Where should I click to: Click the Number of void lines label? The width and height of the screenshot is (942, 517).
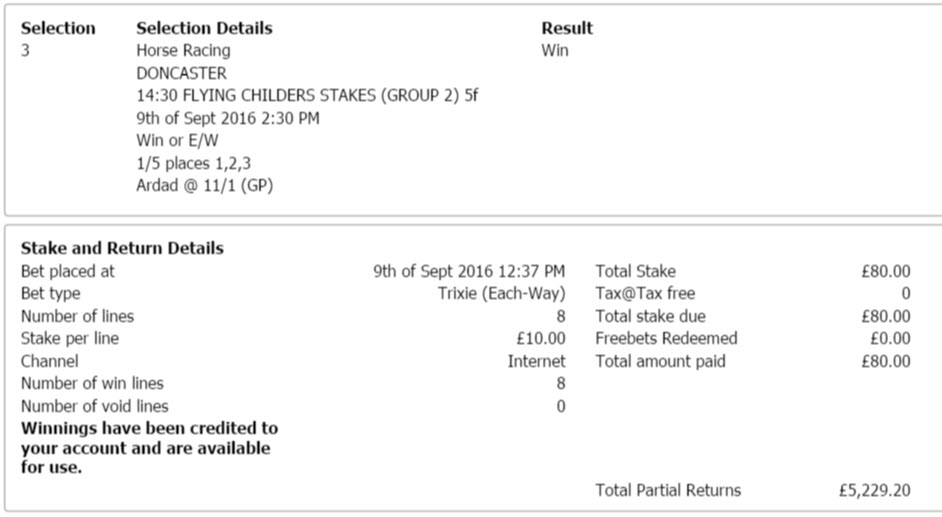pyautogui.click(x=94, y=407)
